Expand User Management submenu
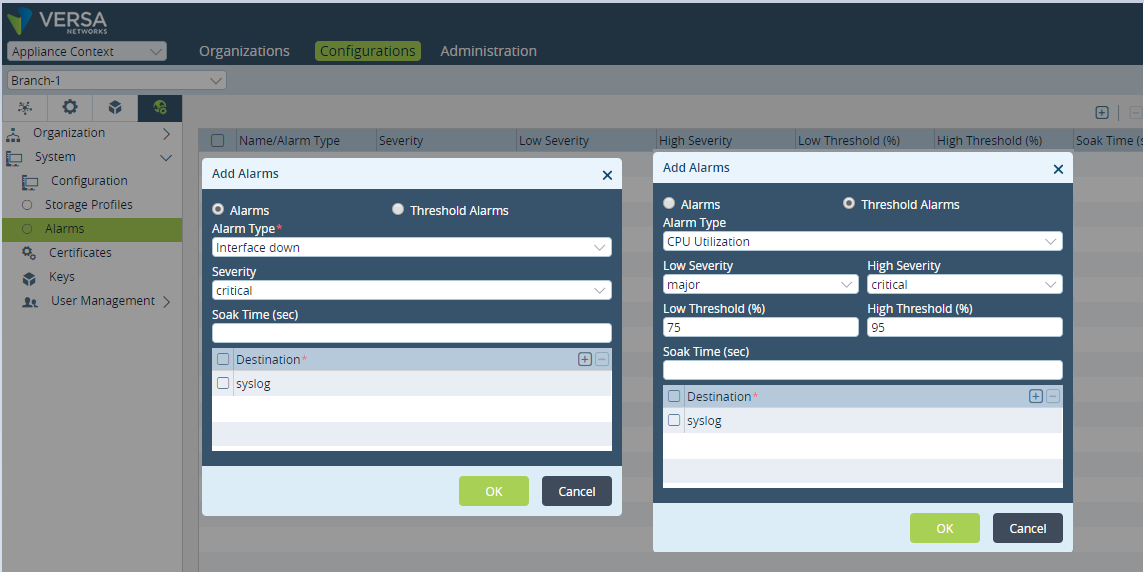The height and width of the screenshot is (572, 1144). click(x=166, y=301)
